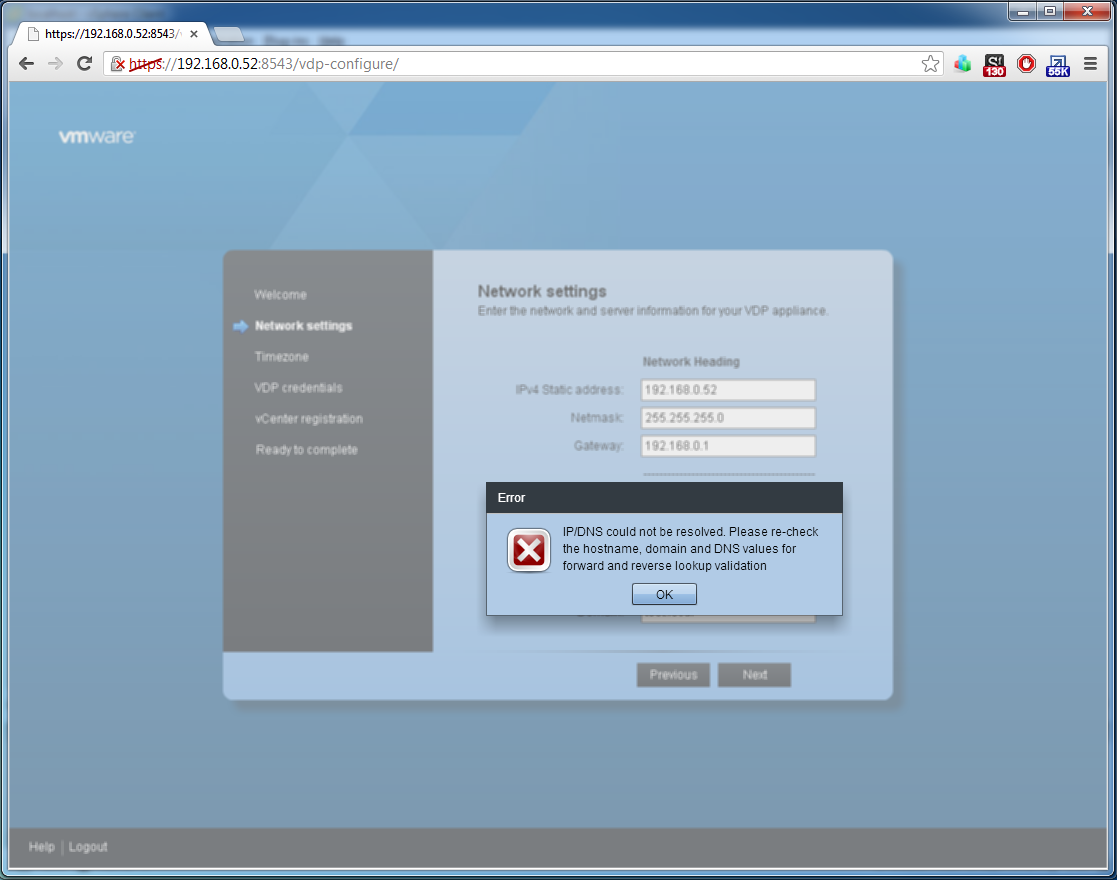Open the blue extension showing 55K badge

click(1058, 66)
